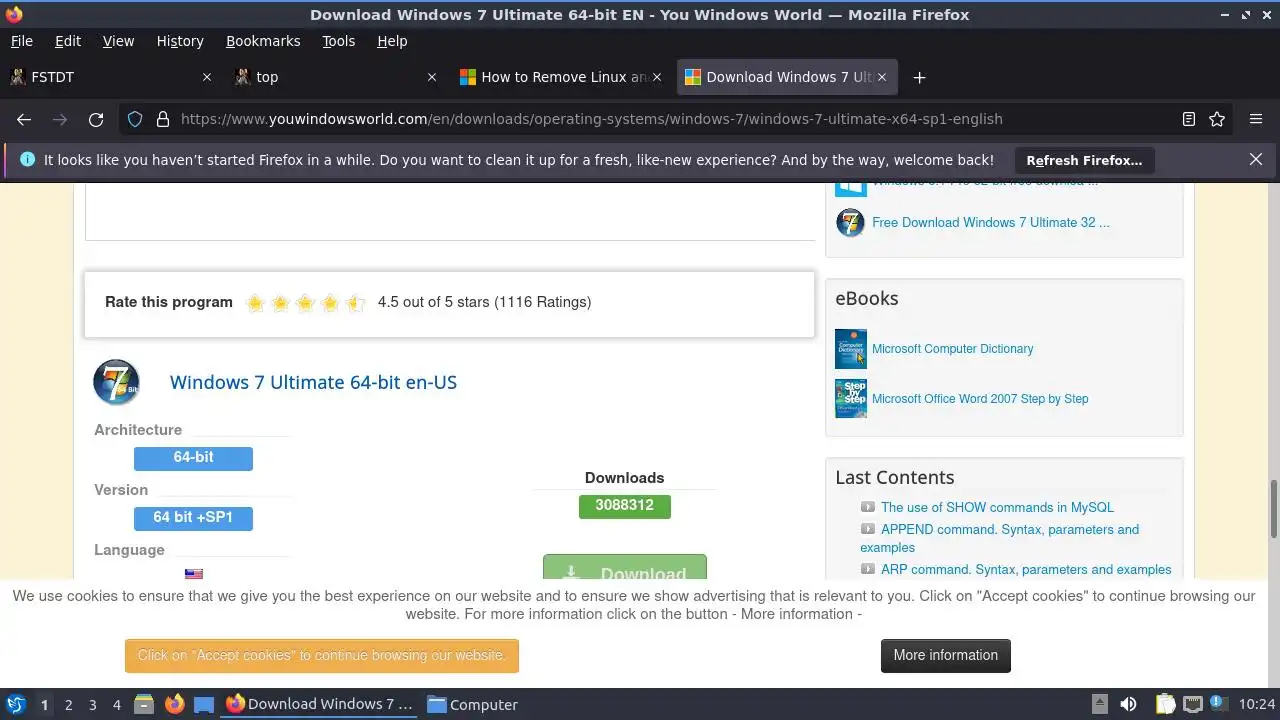Open the APPEND command article link
This screenshot has width=1280, height=720.
1000,538
